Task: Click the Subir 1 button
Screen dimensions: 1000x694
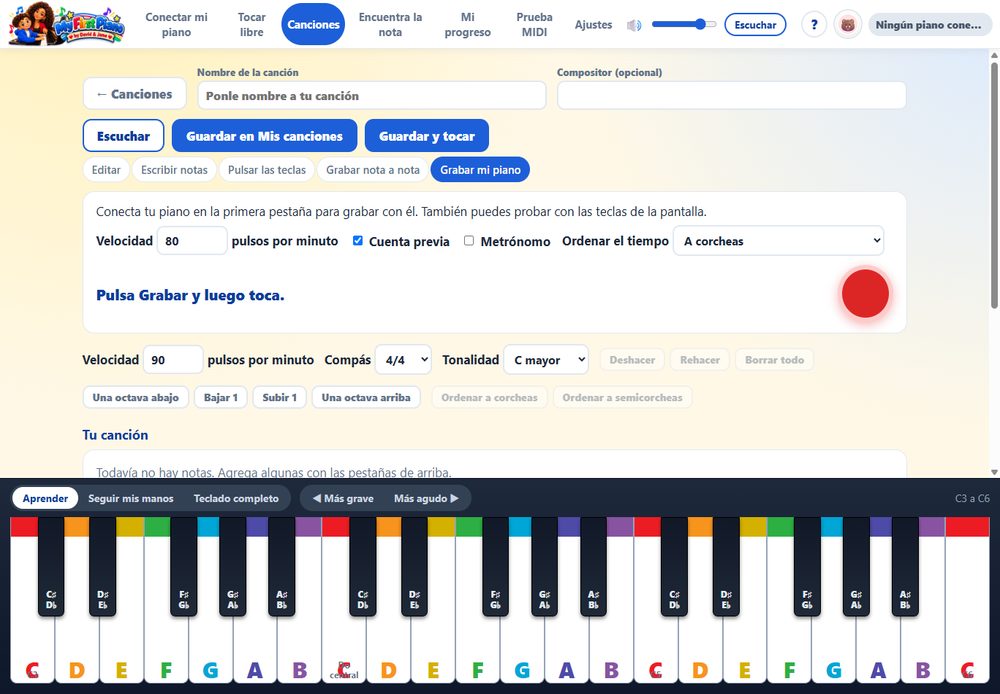Action: coord(279,397)
